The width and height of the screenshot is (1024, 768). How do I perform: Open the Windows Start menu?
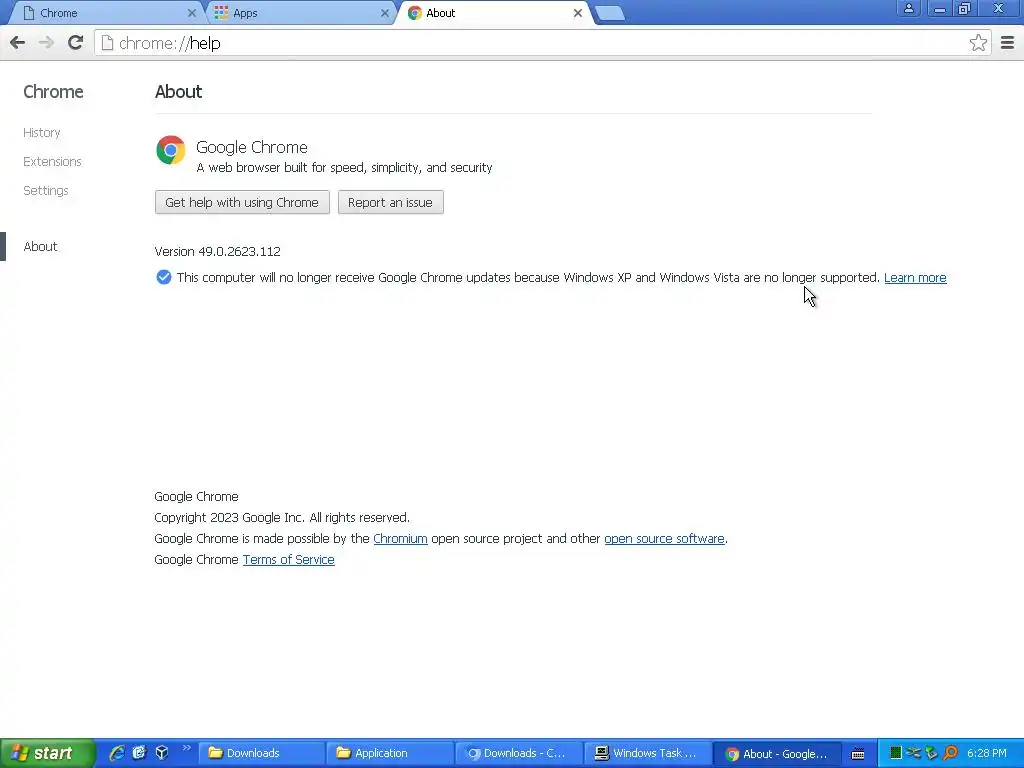(x=47, y=754)
